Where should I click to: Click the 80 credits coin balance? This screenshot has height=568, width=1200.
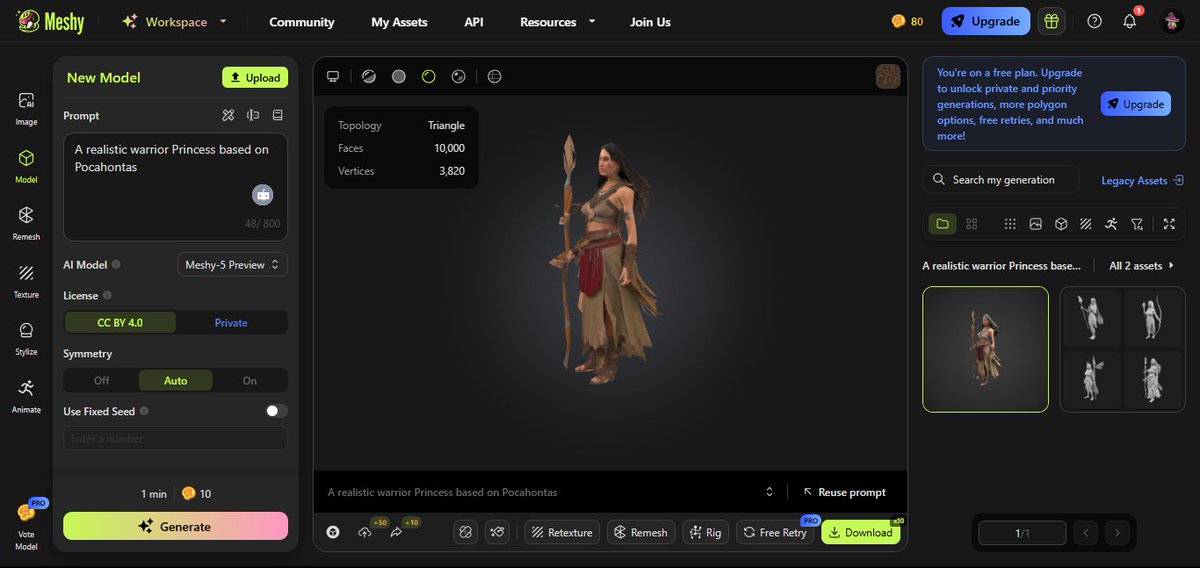(907, 21)
